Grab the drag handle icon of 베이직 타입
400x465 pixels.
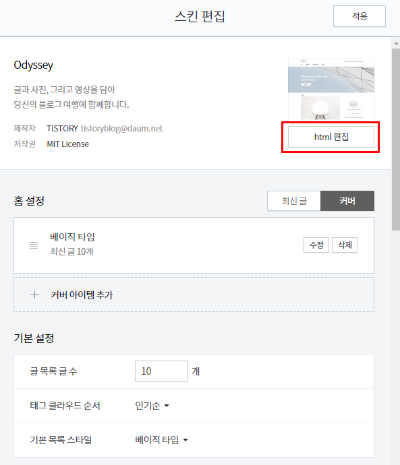click(x=34, y=246)
